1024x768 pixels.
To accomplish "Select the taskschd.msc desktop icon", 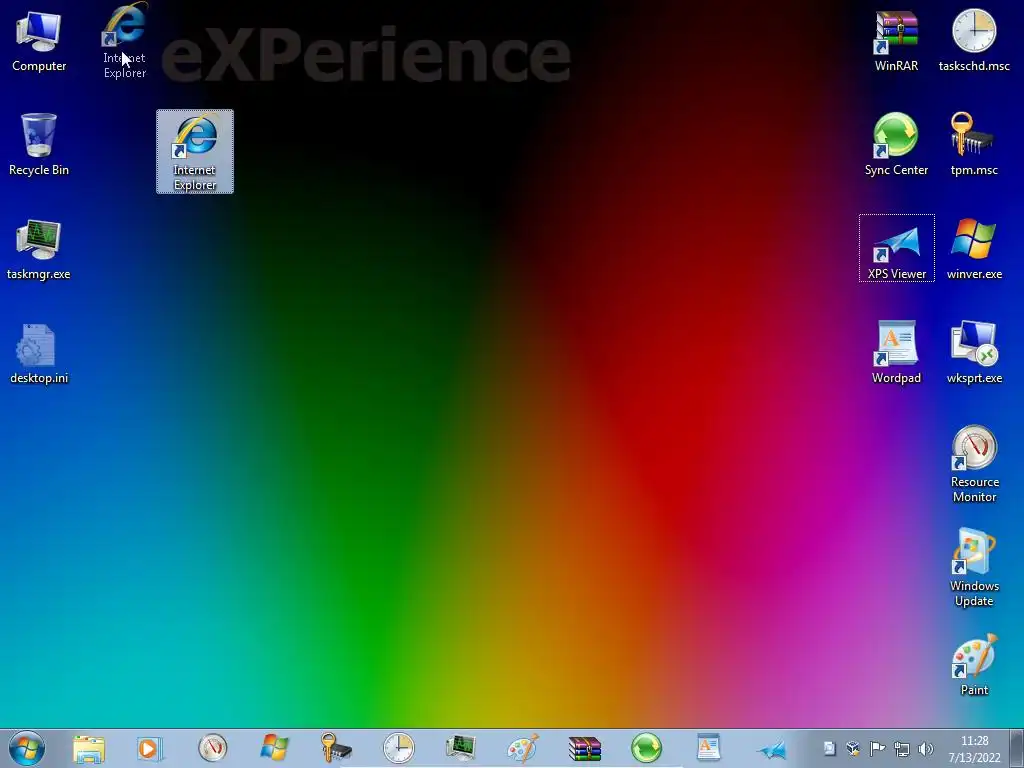I will click(x=974, y=40).
